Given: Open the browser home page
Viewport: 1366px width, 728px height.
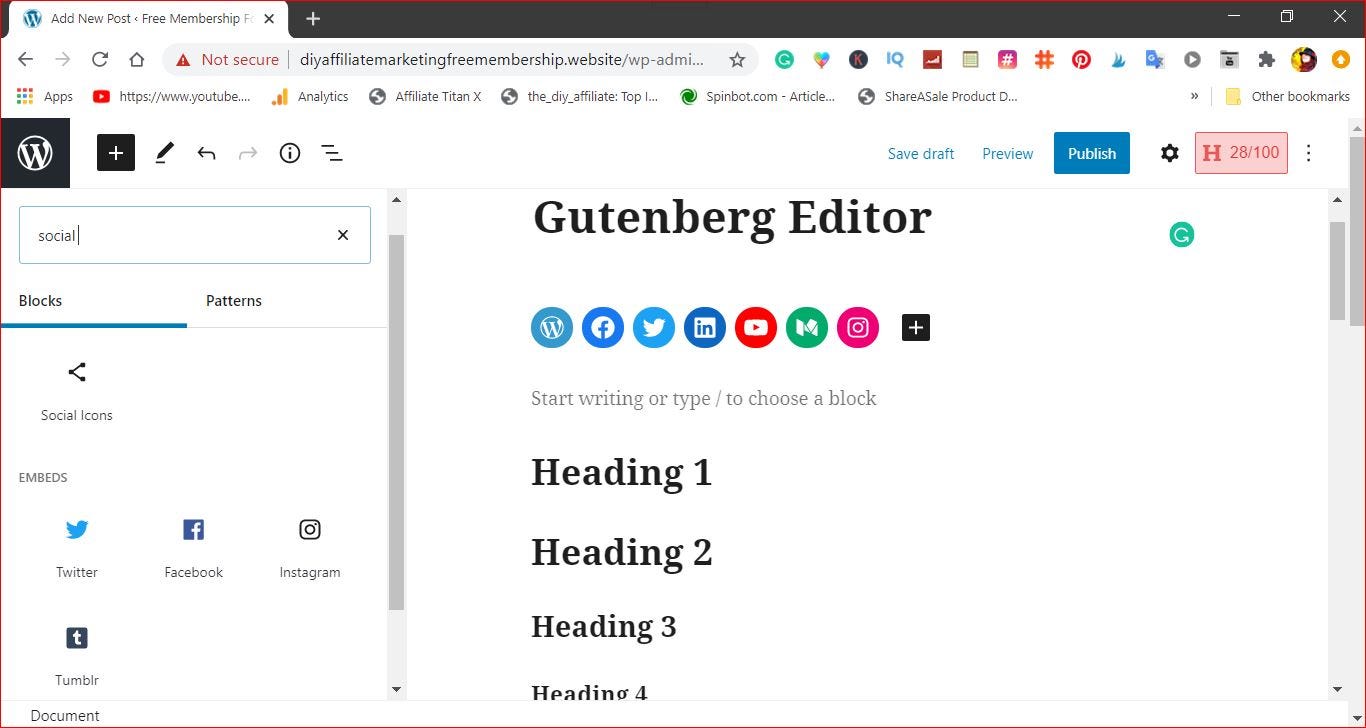Looking at the screenshot, I should coord(137,60).
